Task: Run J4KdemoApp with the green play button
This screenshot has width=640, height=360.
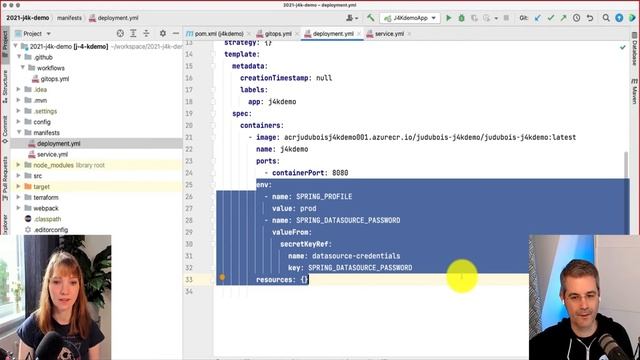Action: point(449,18)
